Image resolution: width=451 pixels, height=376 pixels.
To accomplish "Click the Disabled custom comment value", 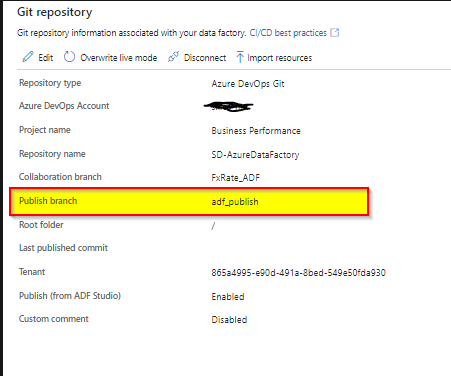I will point(229,319).
